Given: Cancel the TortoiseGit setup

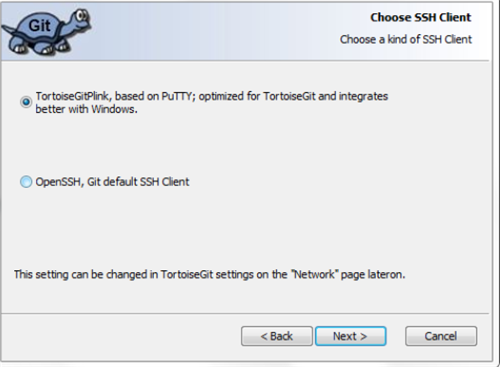Looking at the screenshot, I should click(441, 336).
